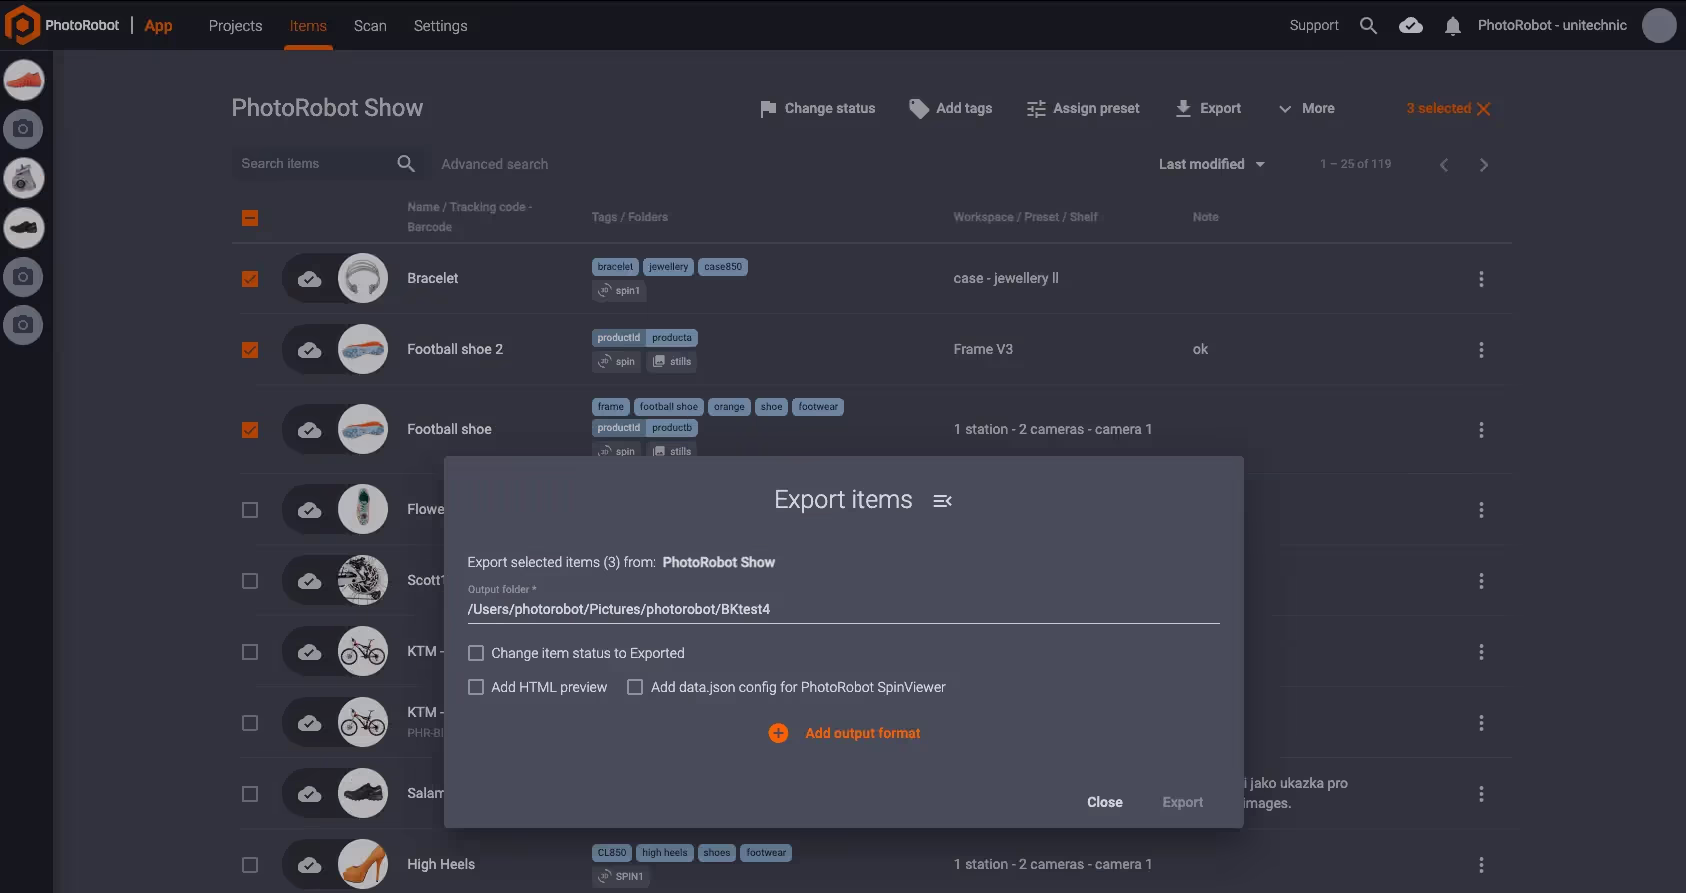Uncheck the Football shoe checkbox
The width and height of the screenshot is (1686, 893).
pyautogui.click(x=250, y=430)
